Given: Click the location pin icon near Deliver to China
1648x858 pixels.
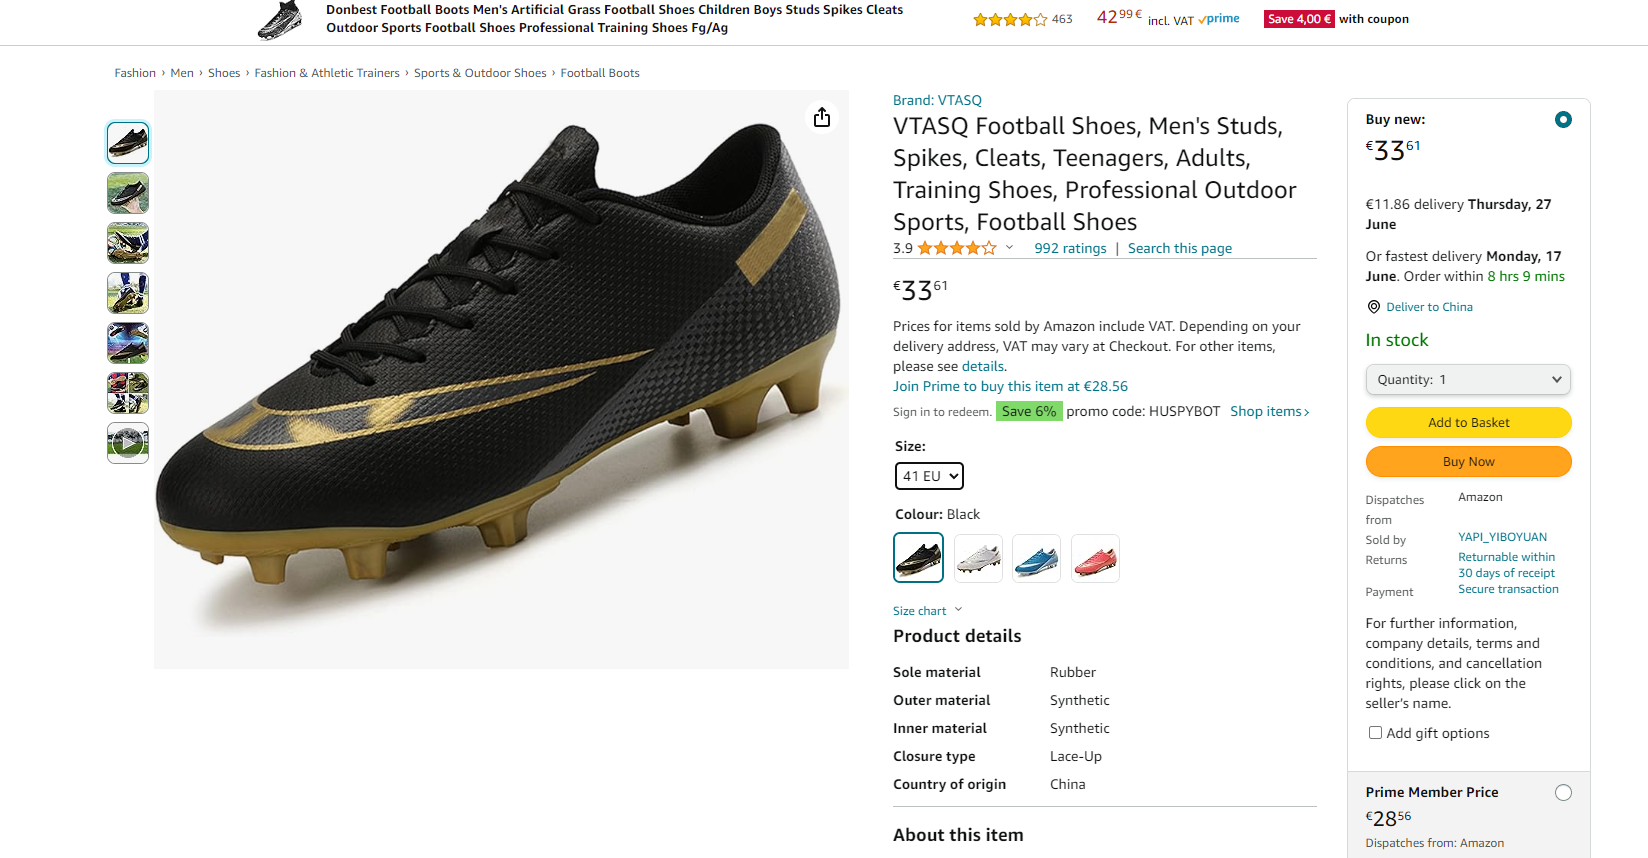Looking at the screenshot, I should tap(1374, 307).
